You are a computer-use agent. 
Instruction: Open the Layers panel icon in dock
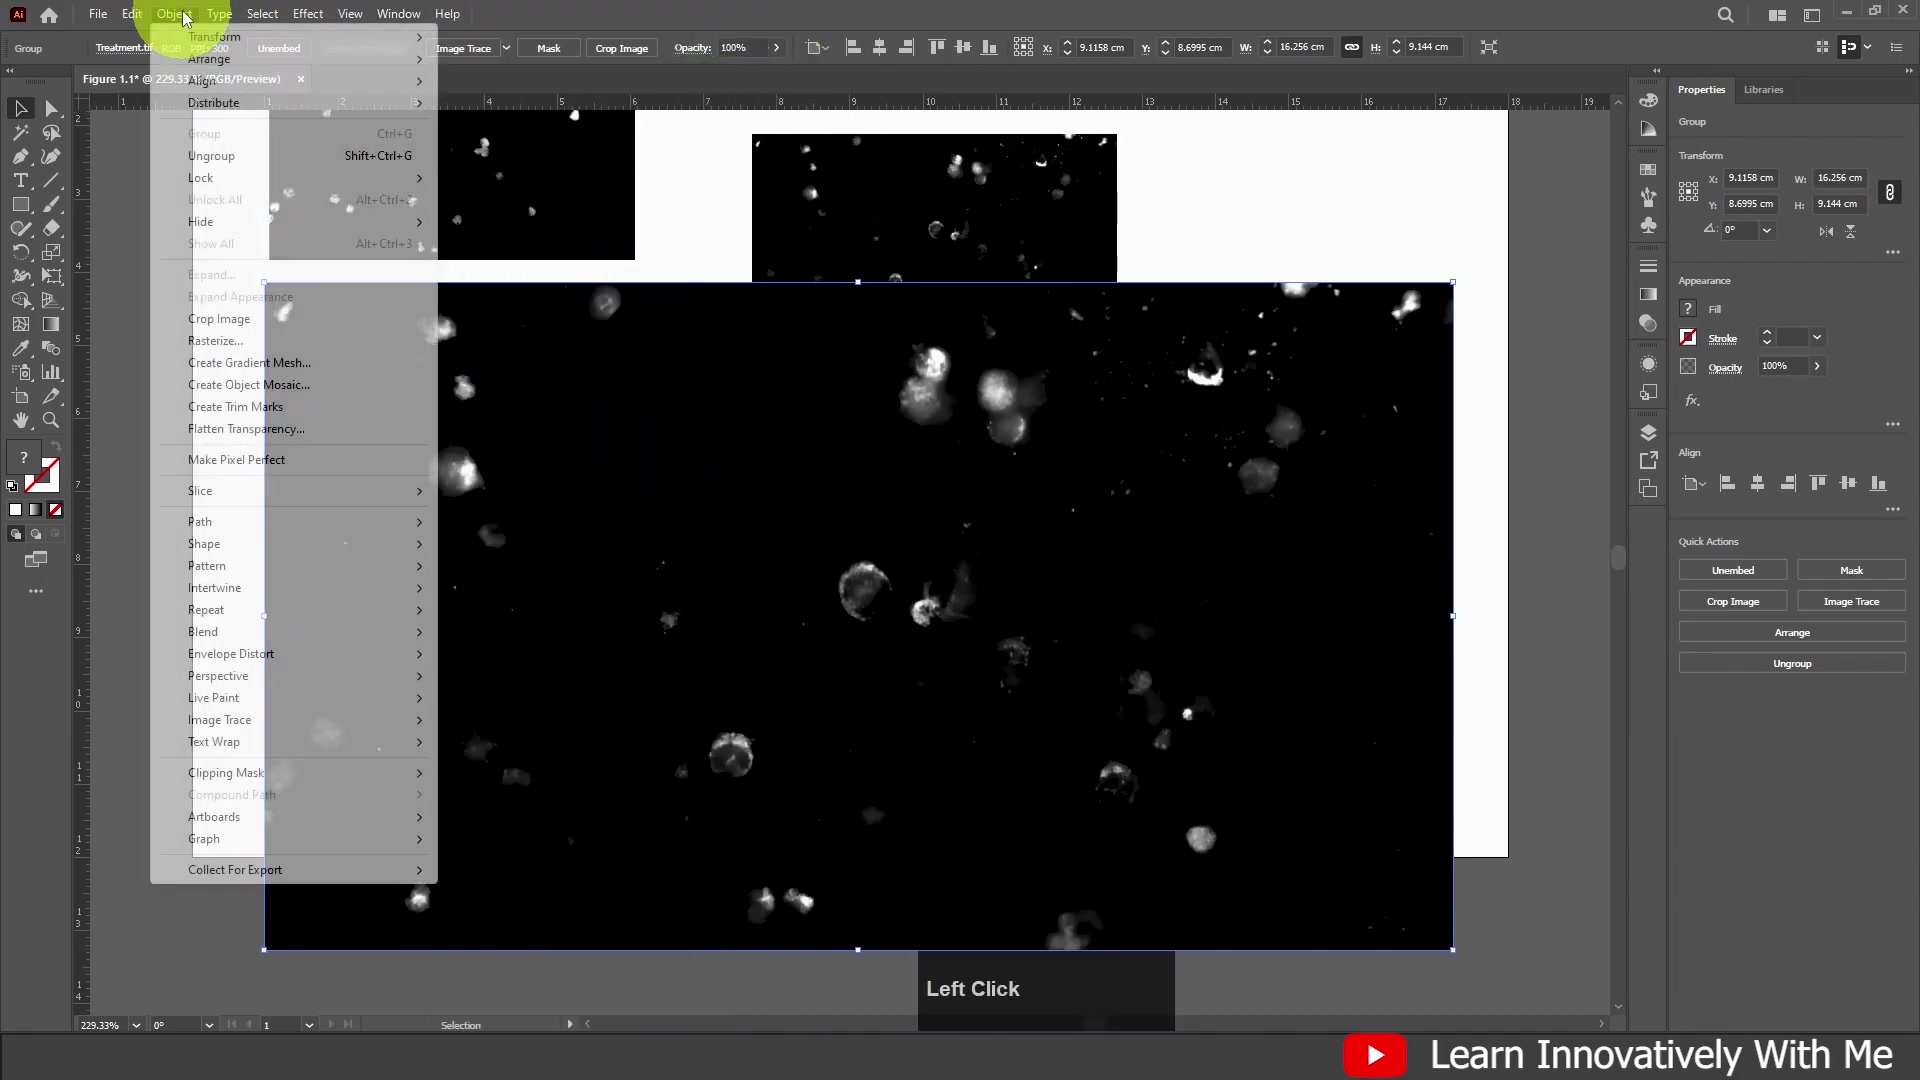pyautogui.click(x=1649, y=432)
